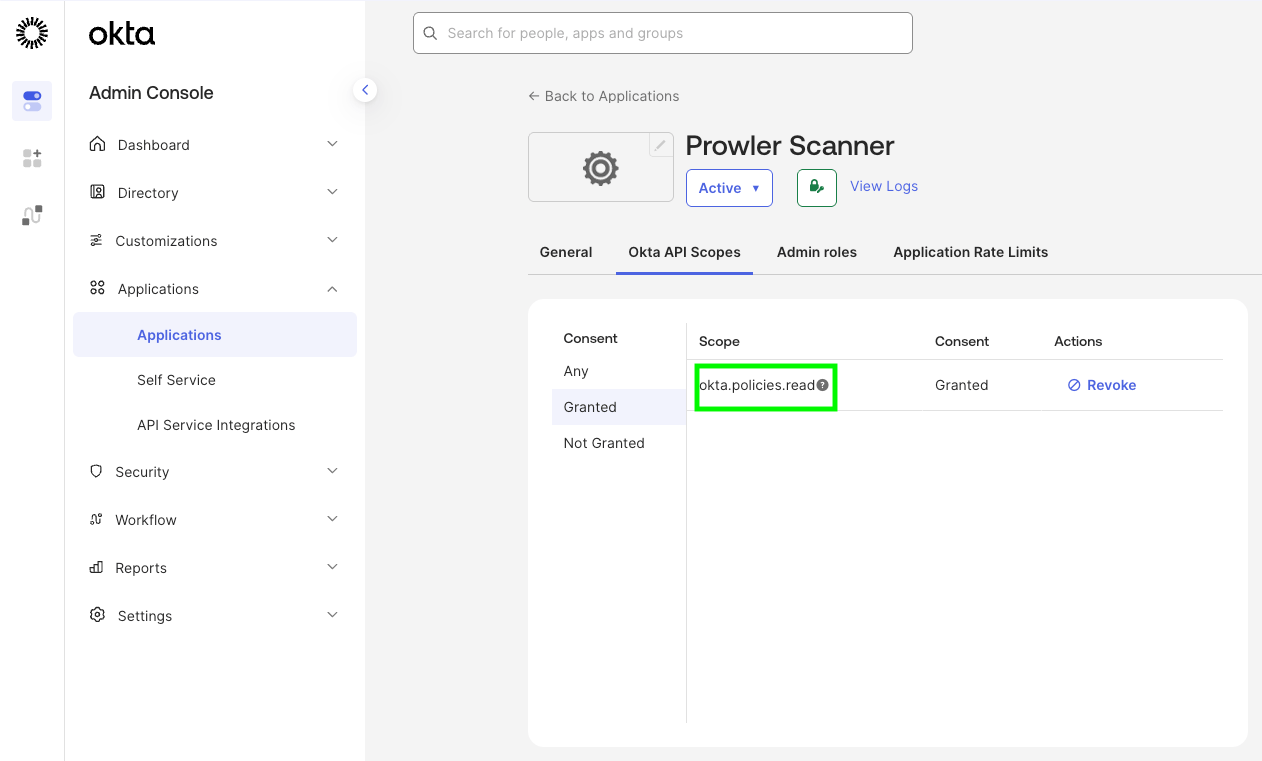Click the green key-lock button beside Active

817,188
